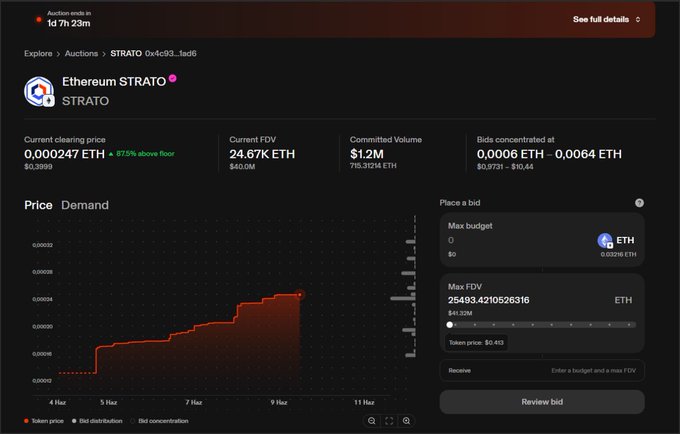Click the 4 Haz date label on chart axis
The width and height of the screenshot is (680, 434).
(58, 402)
